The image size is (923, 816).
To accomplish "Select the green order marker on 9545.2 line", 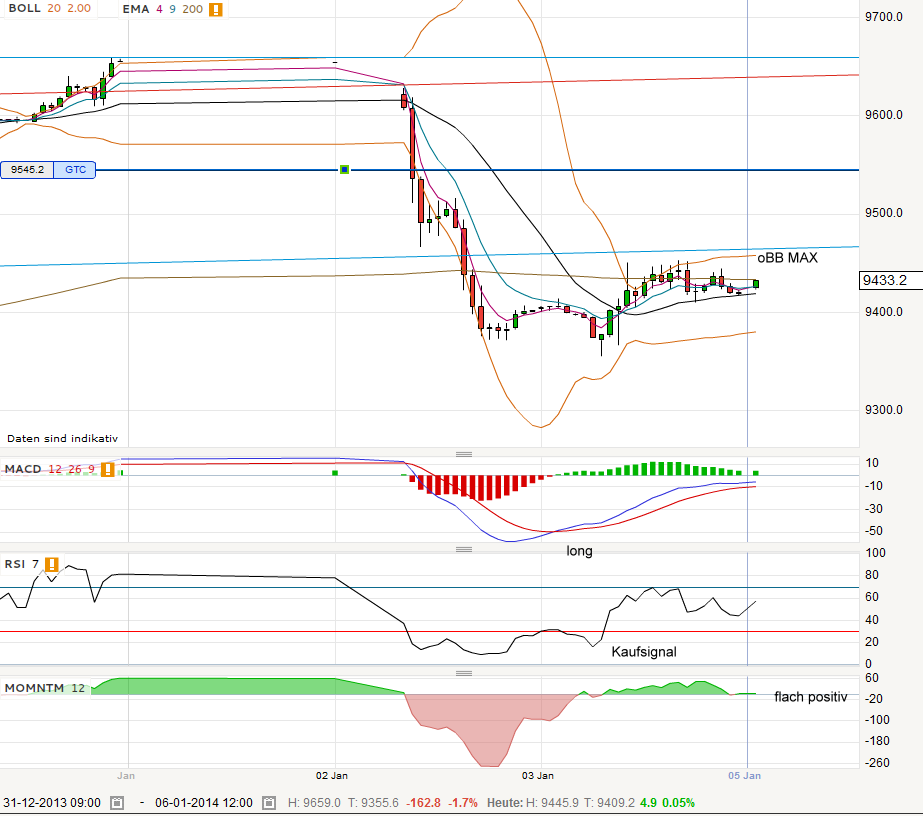I will click(x=344, y=170).
